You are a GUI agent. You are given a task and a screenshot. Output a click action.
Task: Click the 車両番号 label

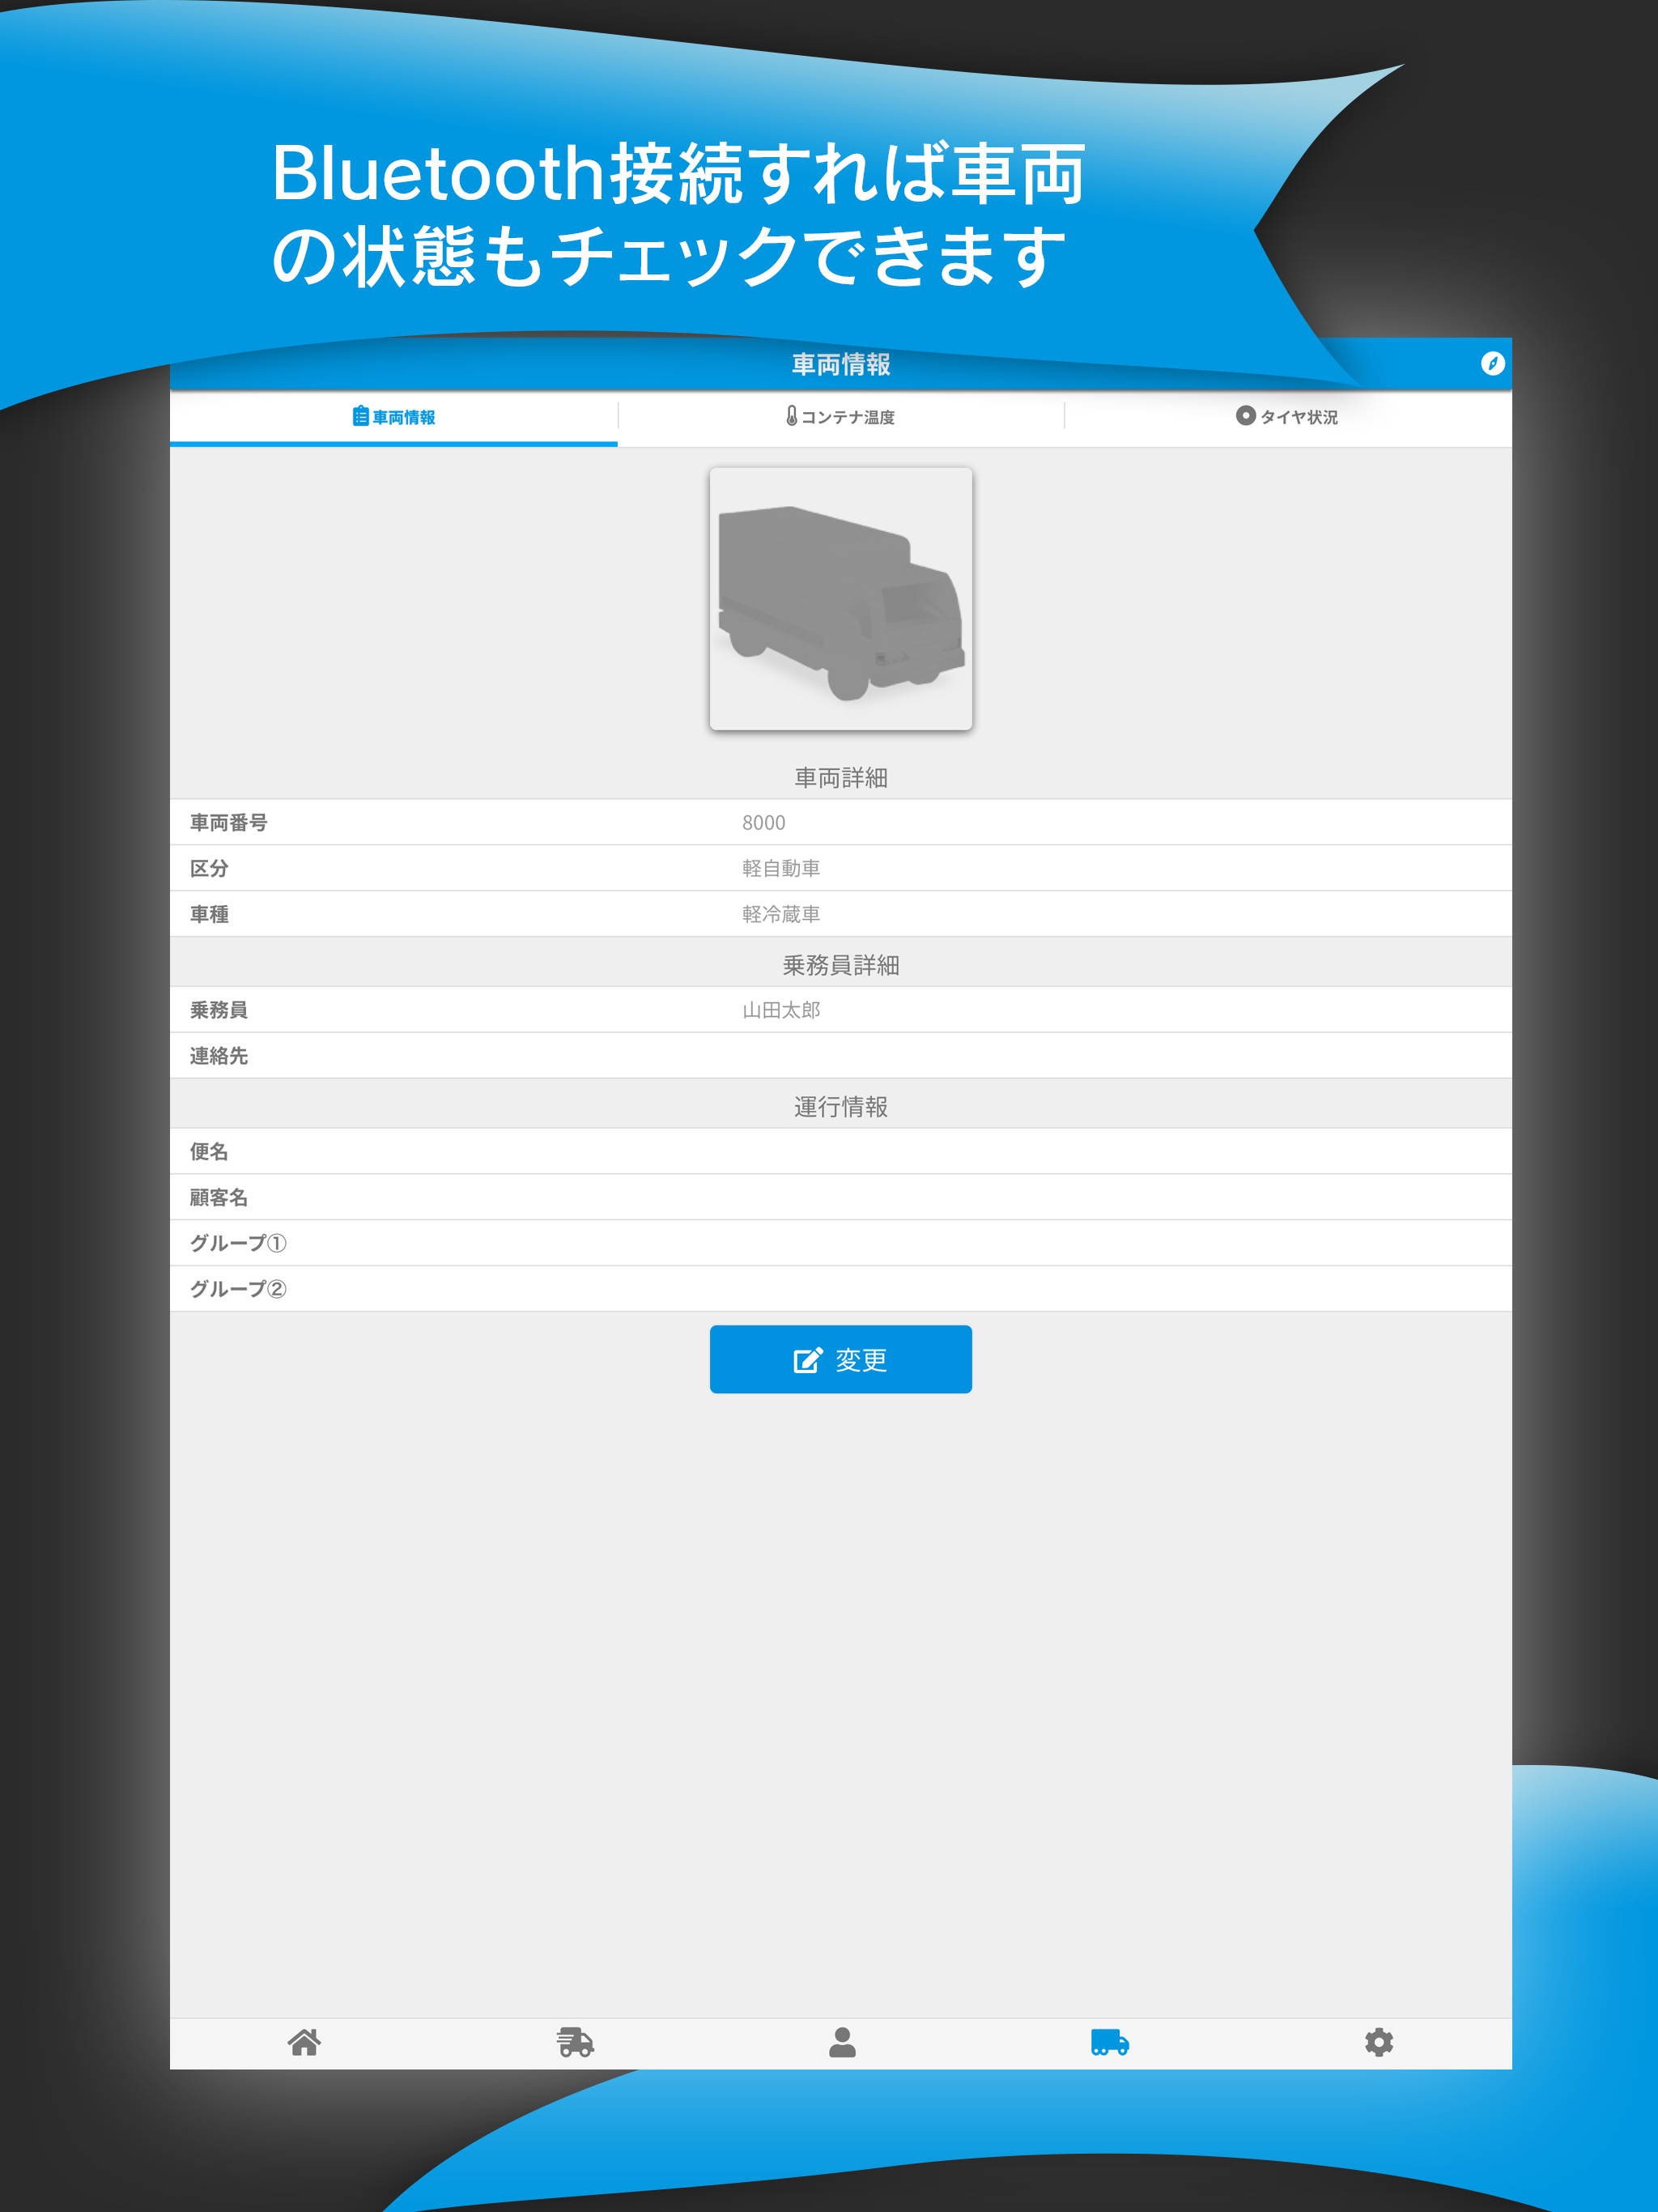[x=229, y=823]
